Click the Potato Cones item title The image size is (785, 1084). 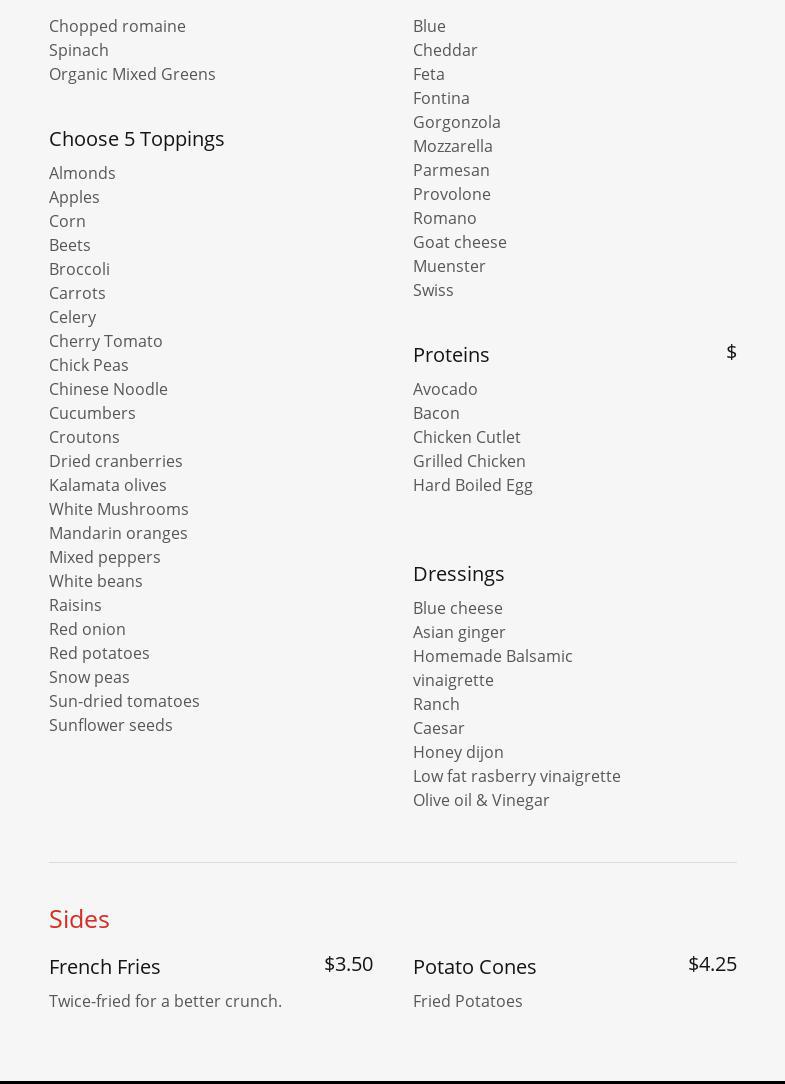pos(475,967)
